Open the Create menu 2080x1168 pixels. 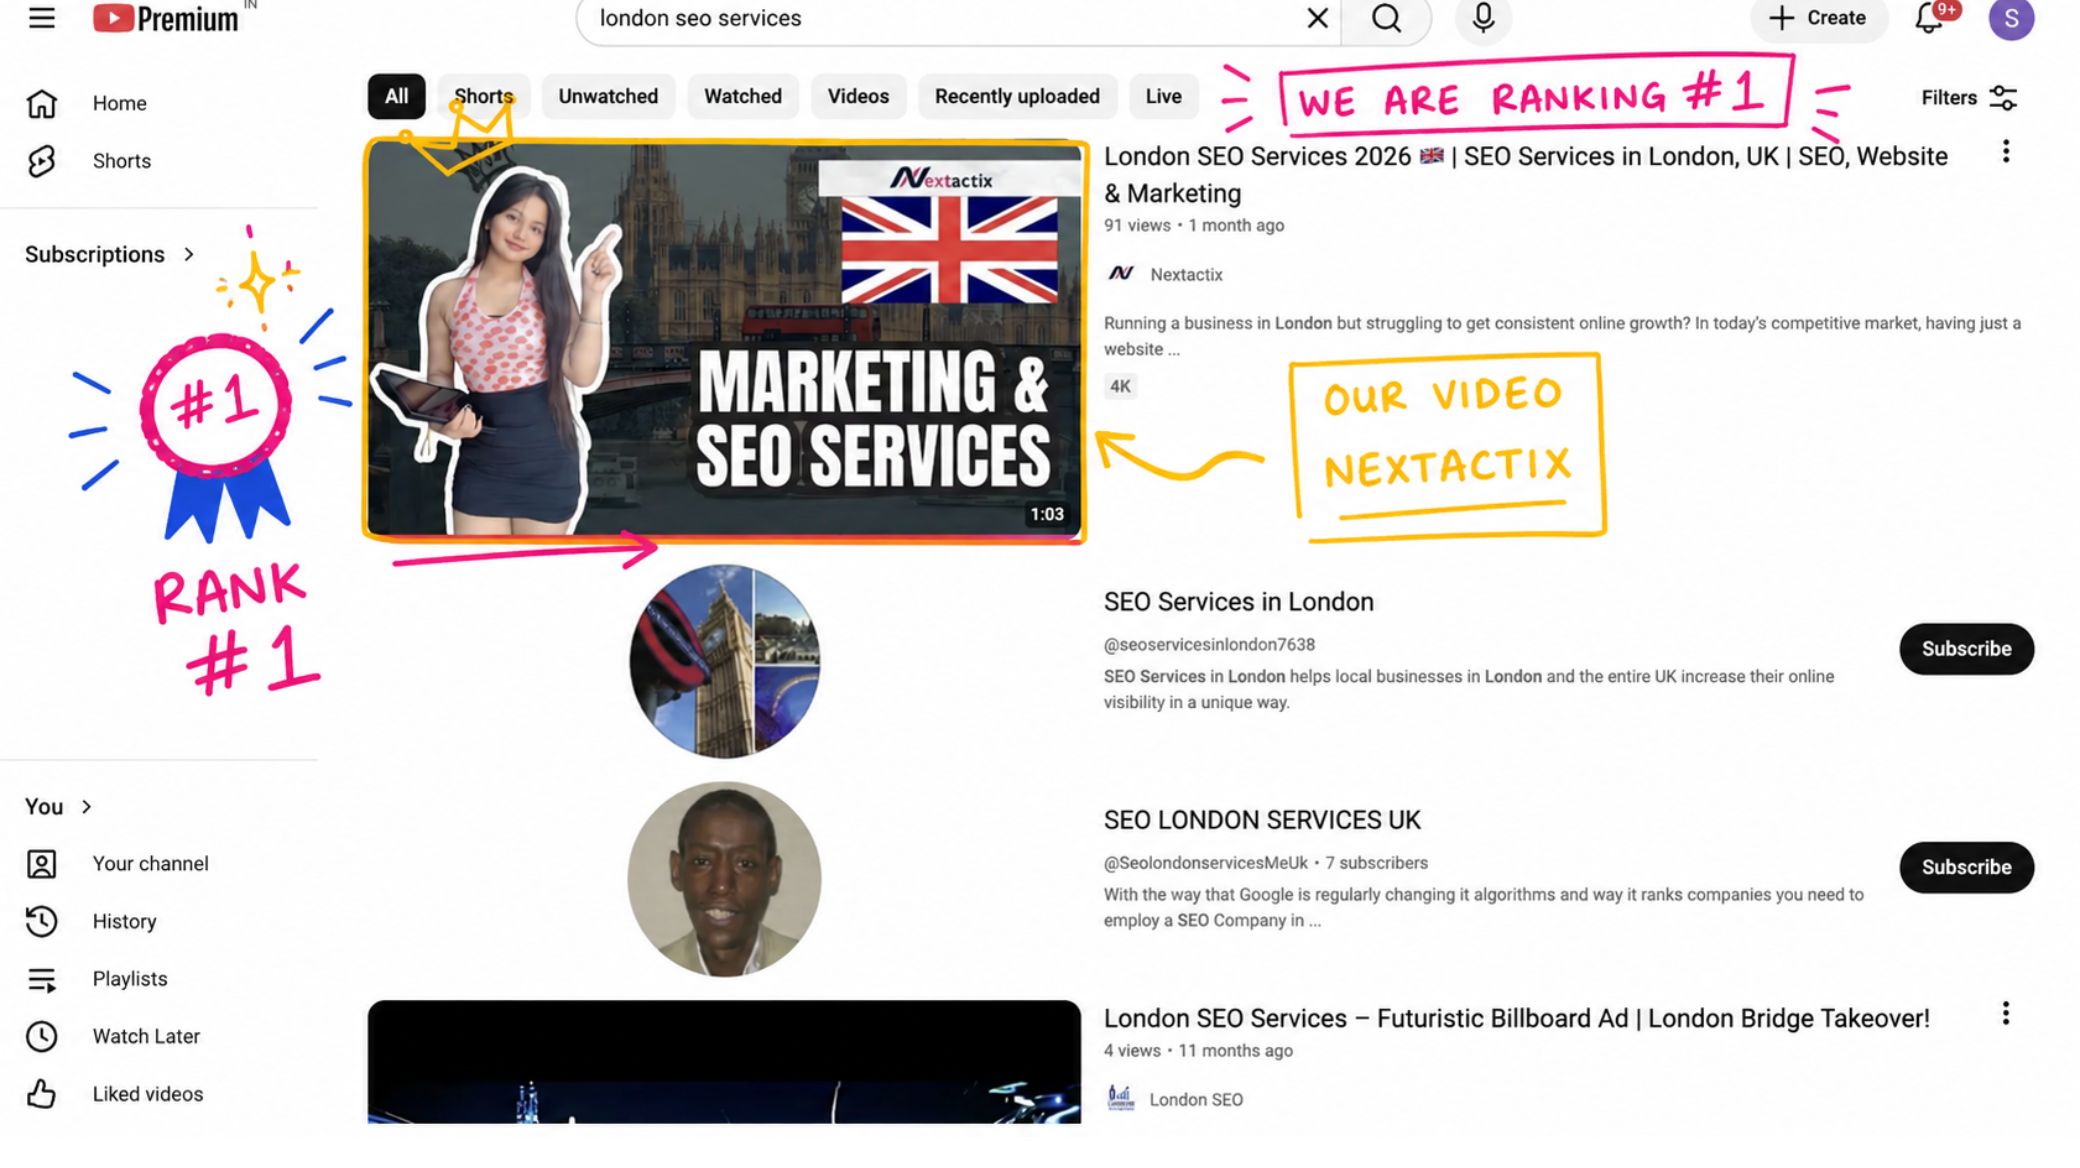(x=1817, y=18)
